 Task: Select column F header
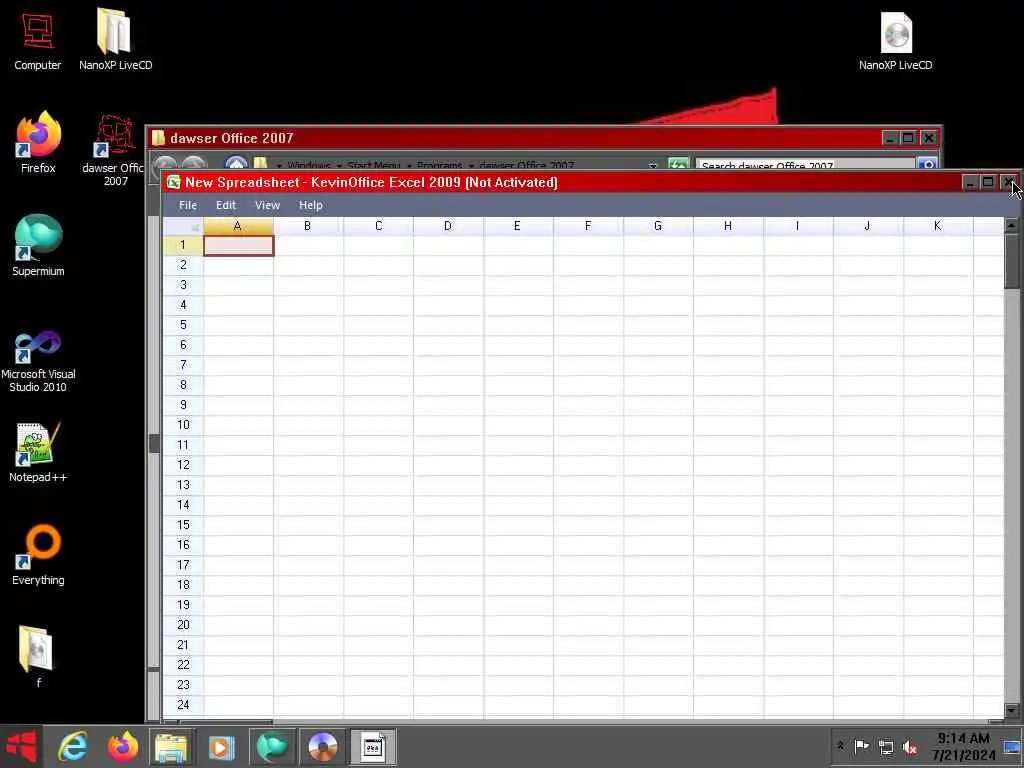click(588, 226)
